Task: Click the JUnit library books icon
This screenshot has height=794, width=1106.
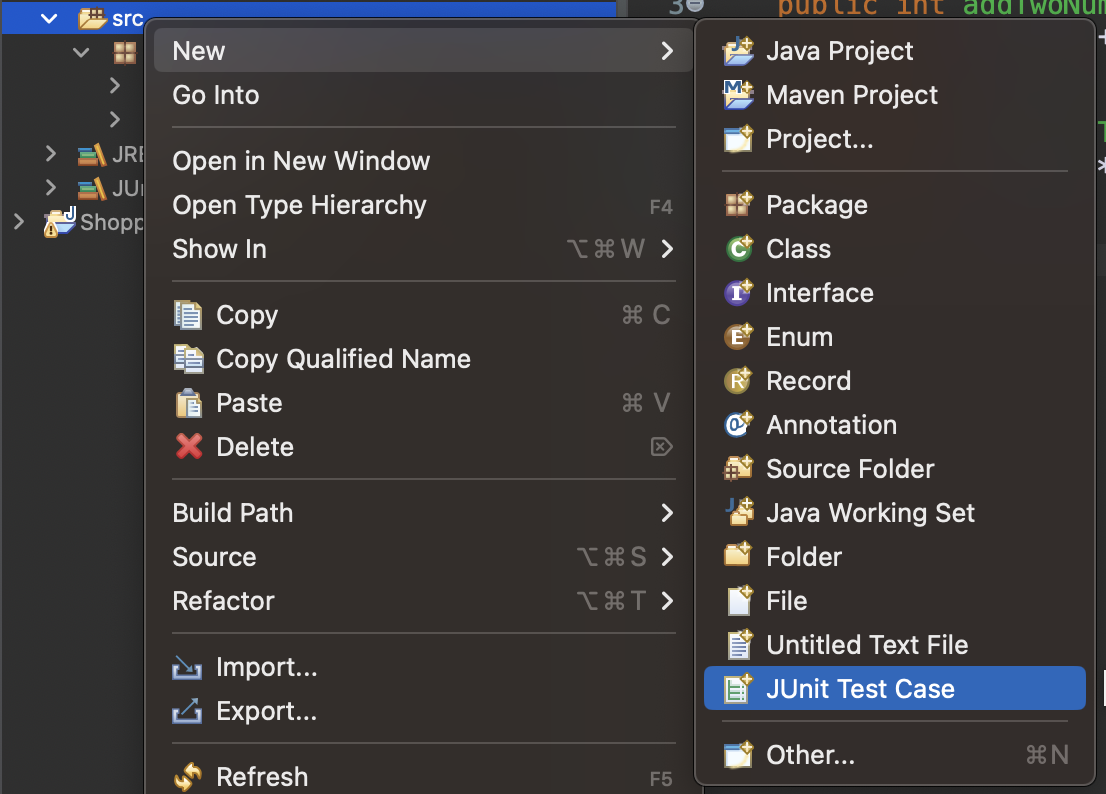Action: tap(92, 188)
